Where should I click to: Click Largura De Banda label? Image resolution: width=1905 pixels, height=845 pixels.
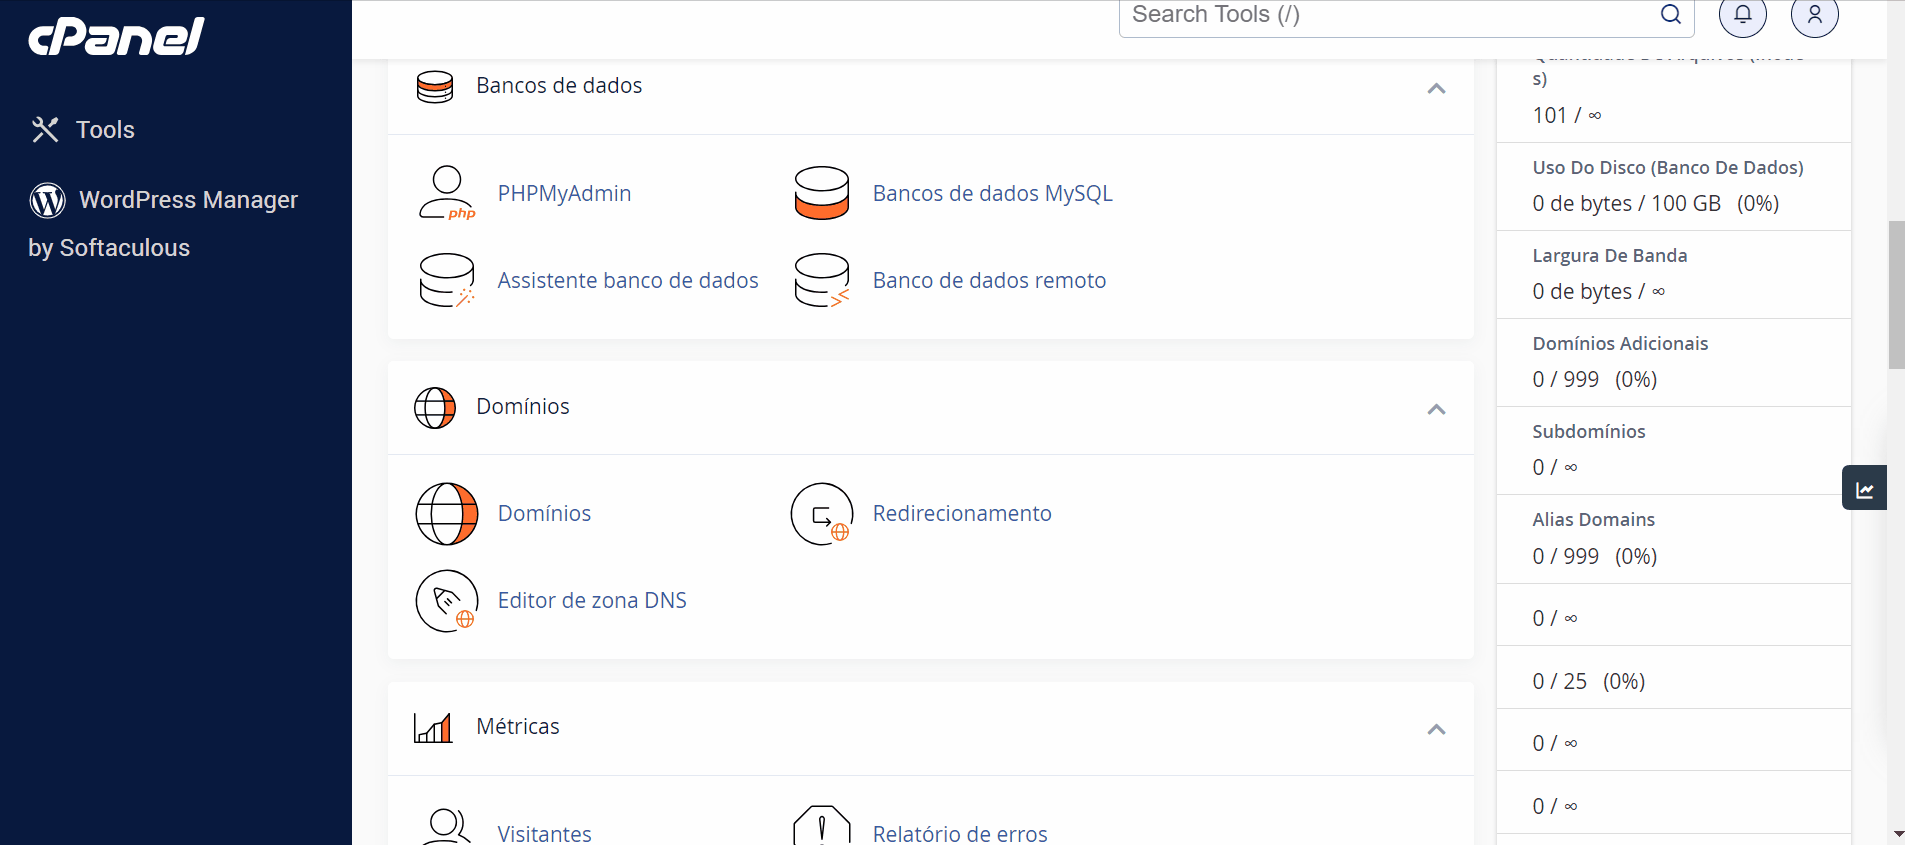click(1610, 256)
